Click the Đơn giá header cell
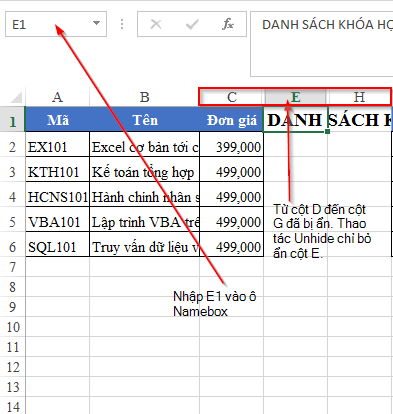The width and height of the screenshot is (393, 414). (x=232, y=119)
